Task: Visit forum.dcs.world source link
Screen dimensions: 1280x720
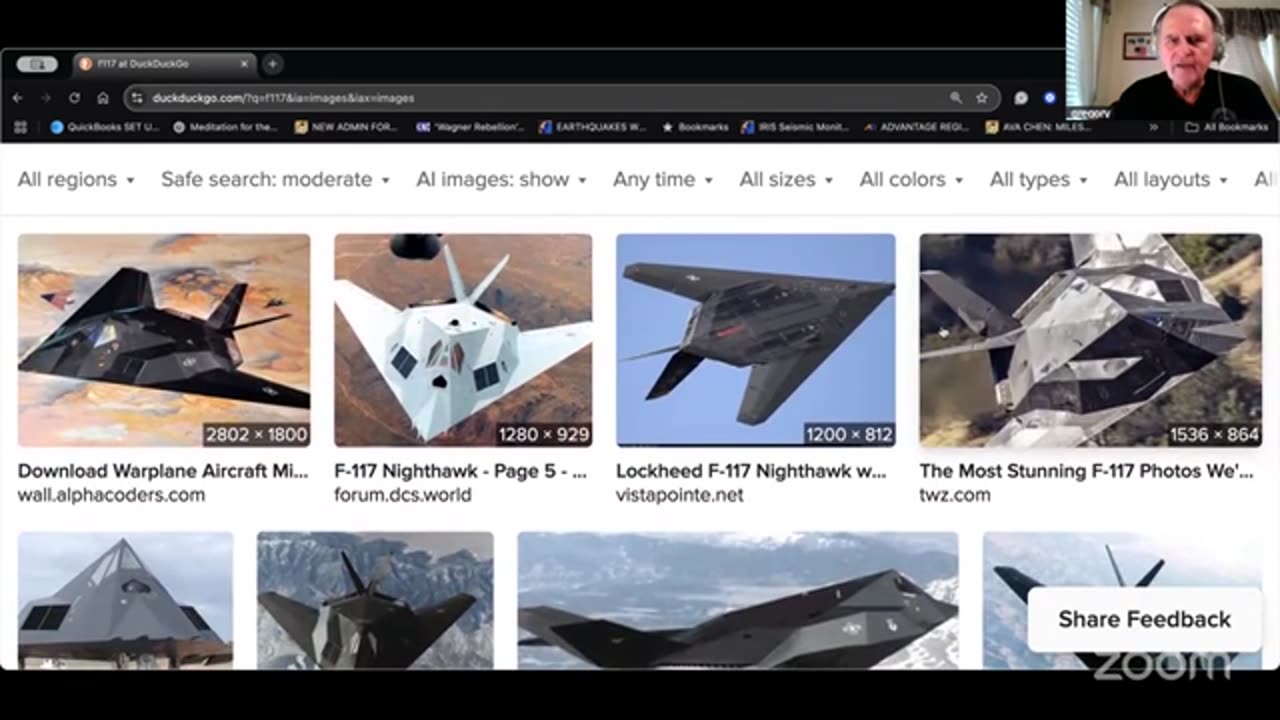Action: click(x=403, y=495)
